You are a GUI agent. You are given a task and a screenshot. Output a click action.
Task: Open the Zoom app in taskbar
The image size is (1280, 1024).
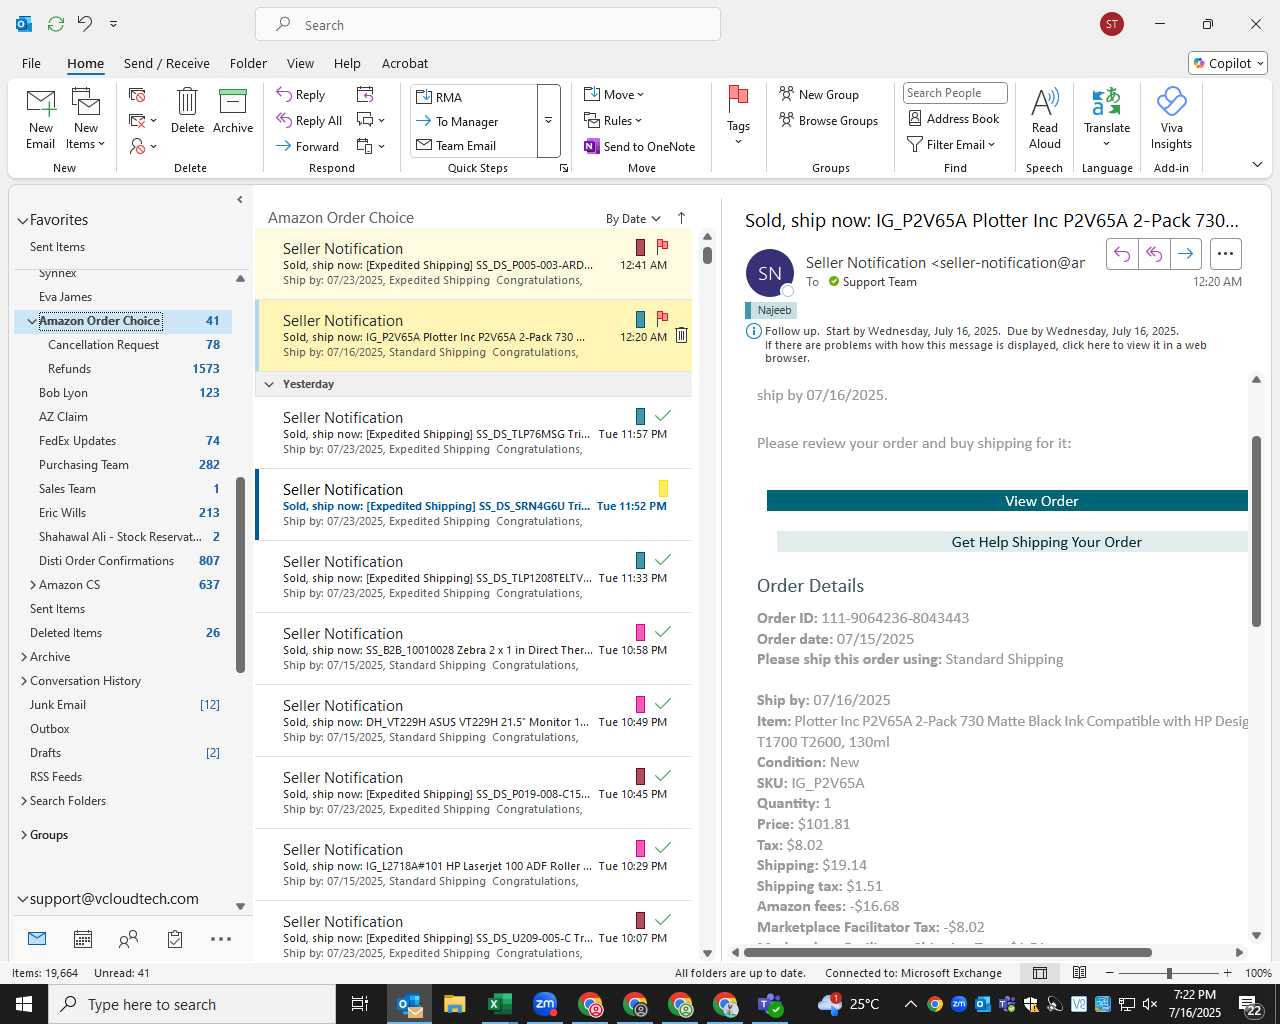tap(545, 1004)
